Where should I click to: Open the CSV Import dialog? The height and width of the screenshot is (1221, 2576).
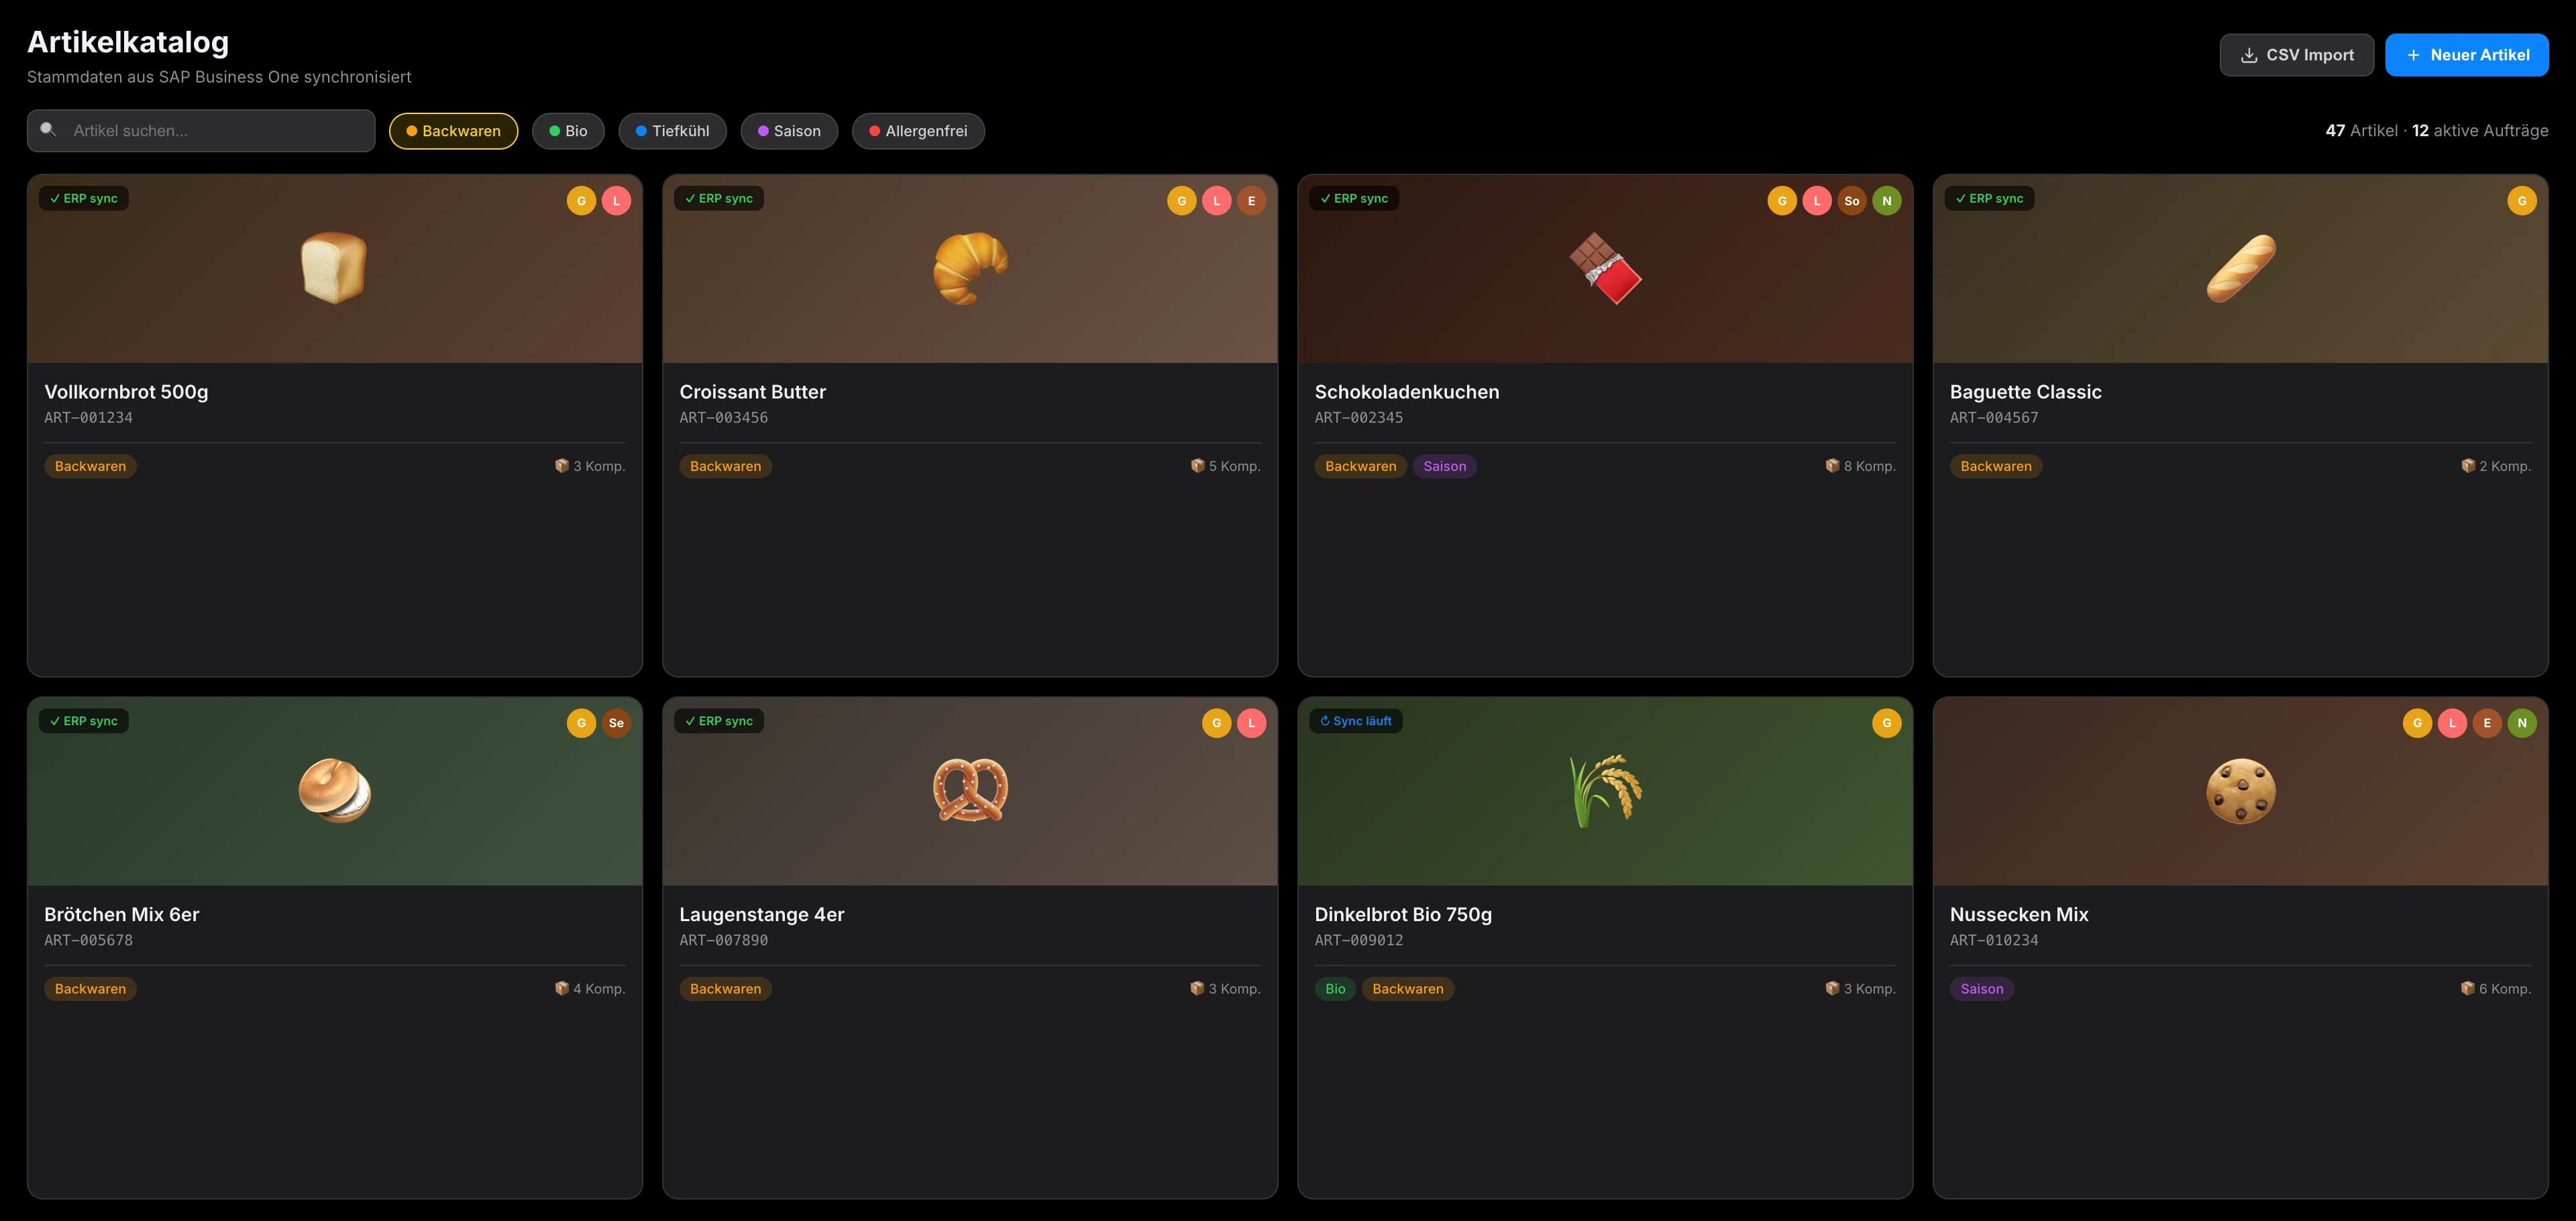coord(2296,55)
